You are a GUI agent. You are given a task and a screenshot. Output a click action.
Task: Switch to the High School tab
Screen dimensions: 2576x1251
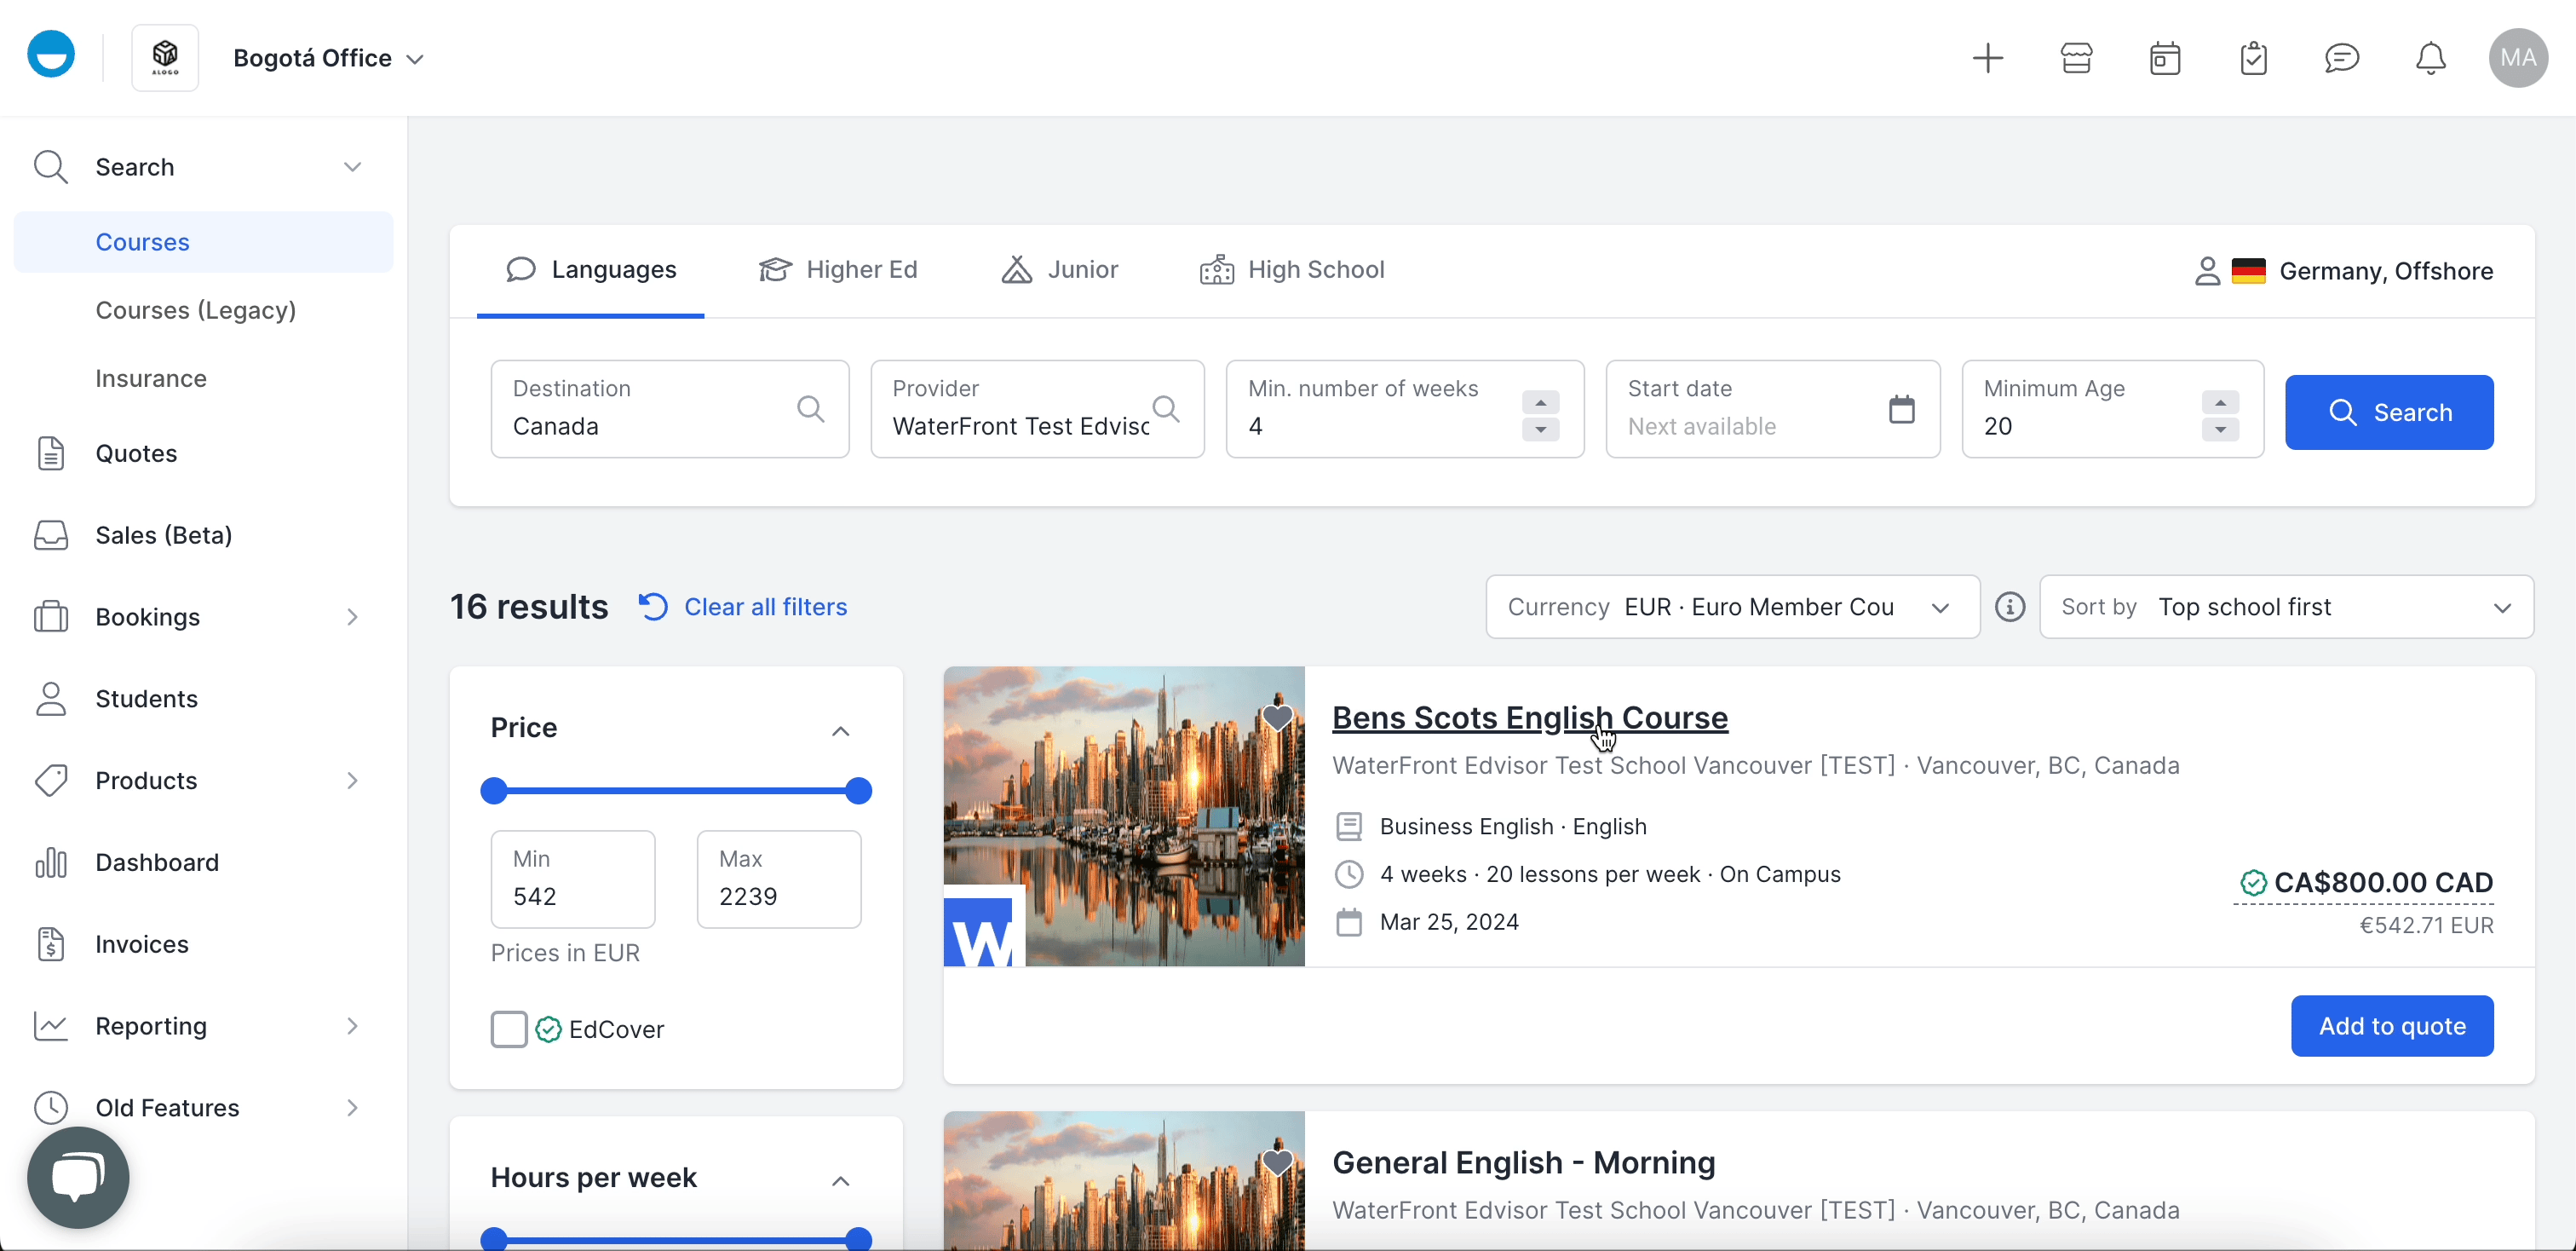[x=1314, y=268]
